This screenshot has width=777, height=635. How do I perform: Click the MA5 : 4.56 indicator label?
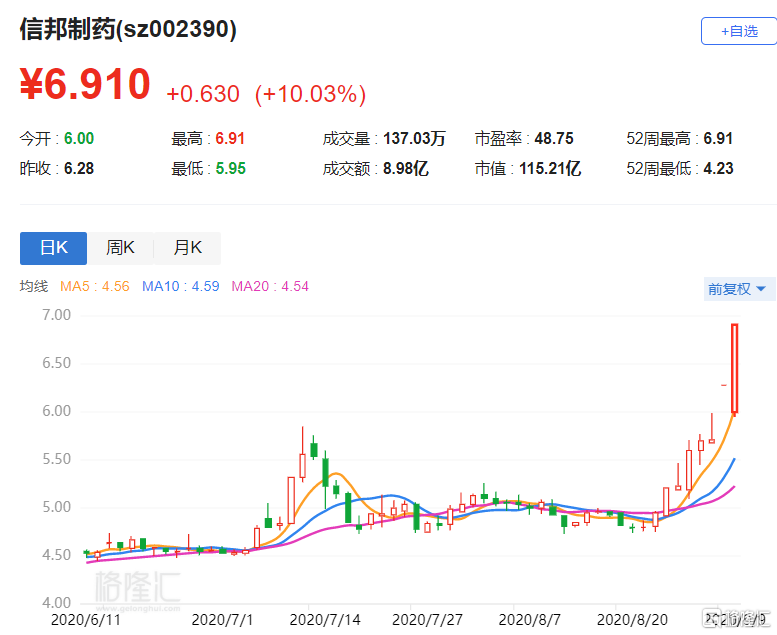point(95,287)
